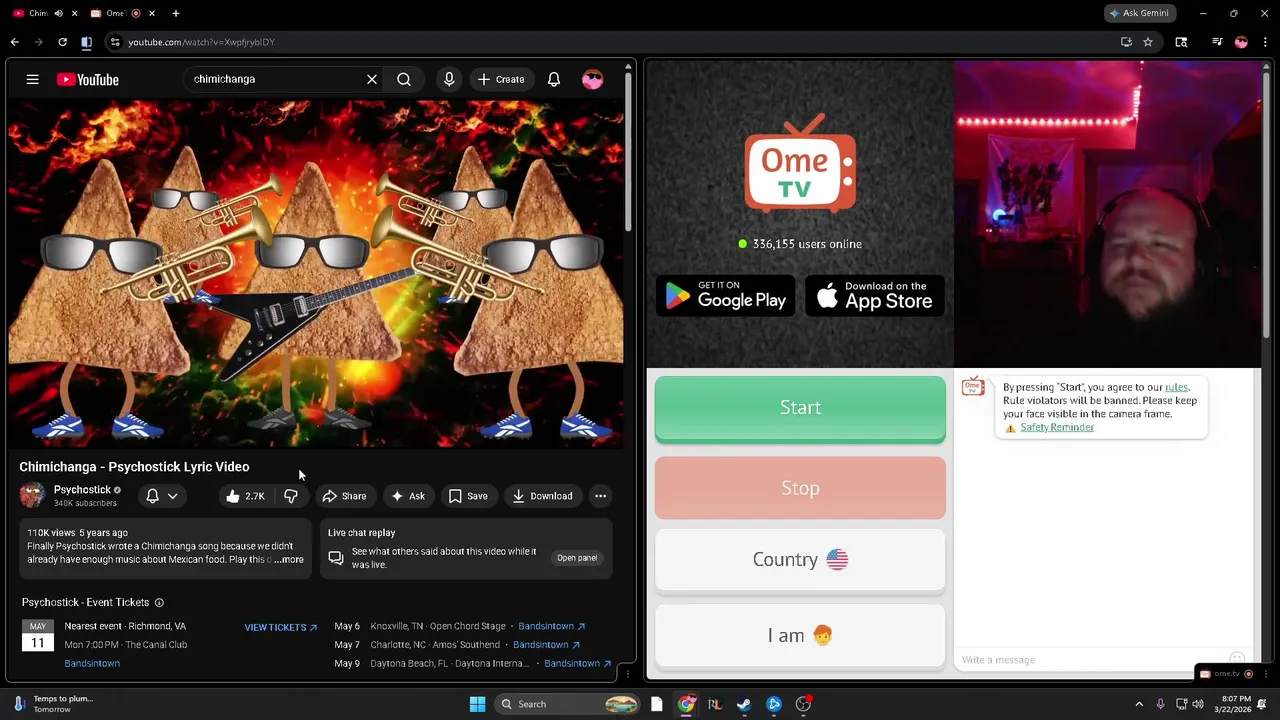Expand the Psychostick notification bell dropdown
Viewport: 1280px width, 720px height.
162,496
